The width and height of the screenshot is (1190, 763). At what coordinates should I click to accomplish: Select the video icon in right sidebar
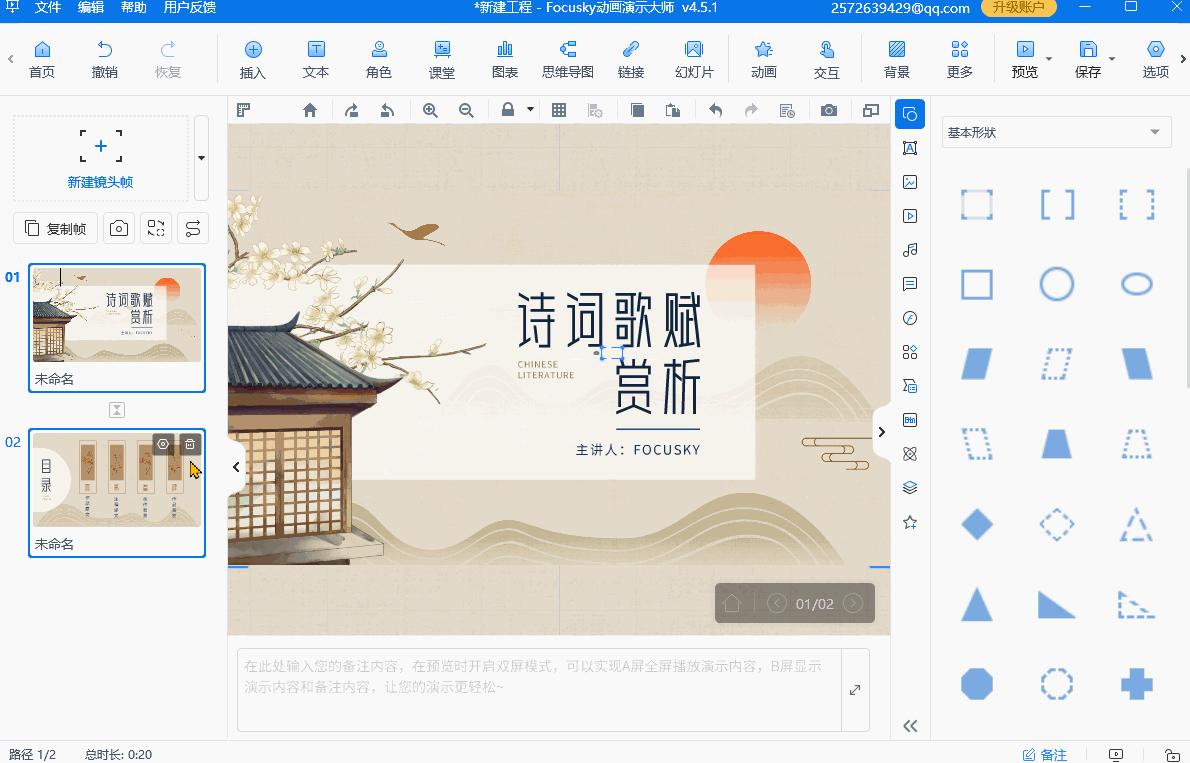(x=909, y=215)
